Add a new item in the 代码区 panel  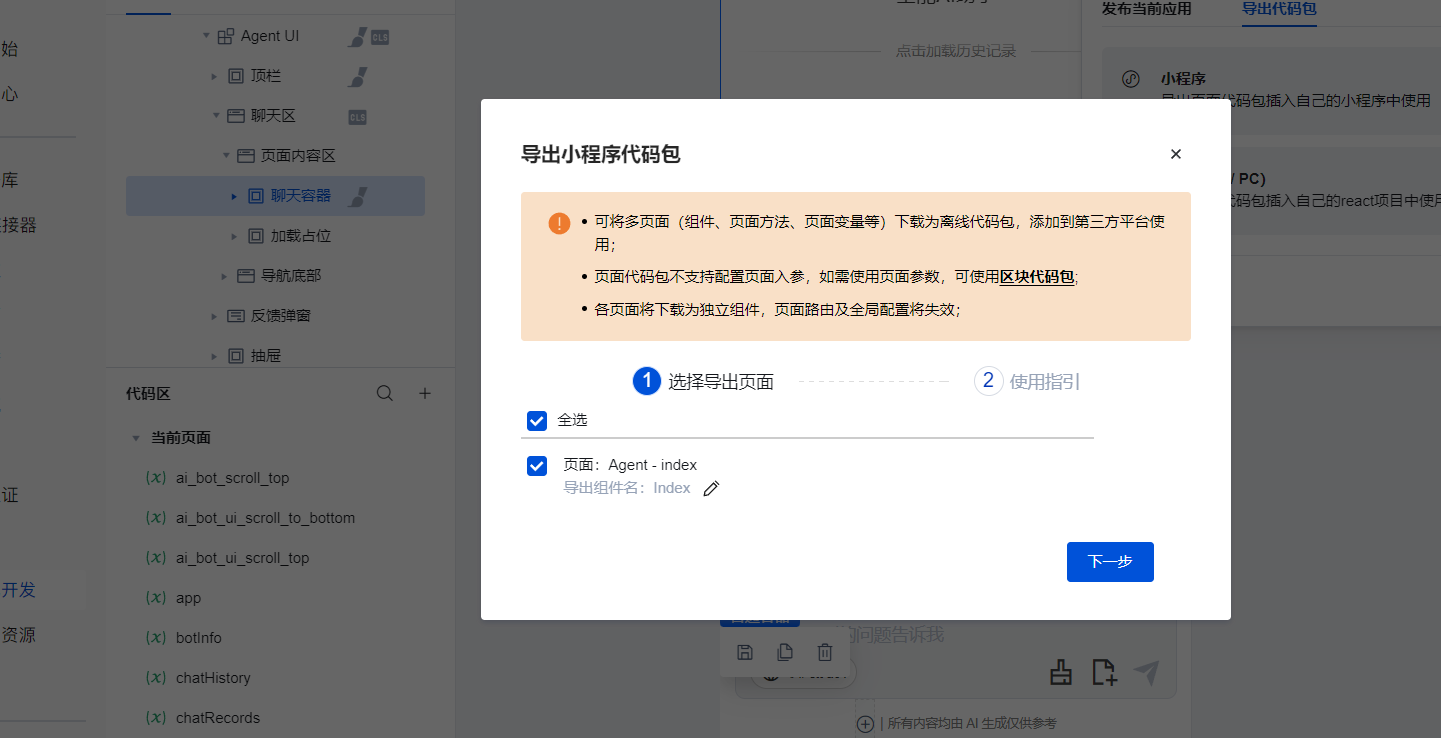424,394
